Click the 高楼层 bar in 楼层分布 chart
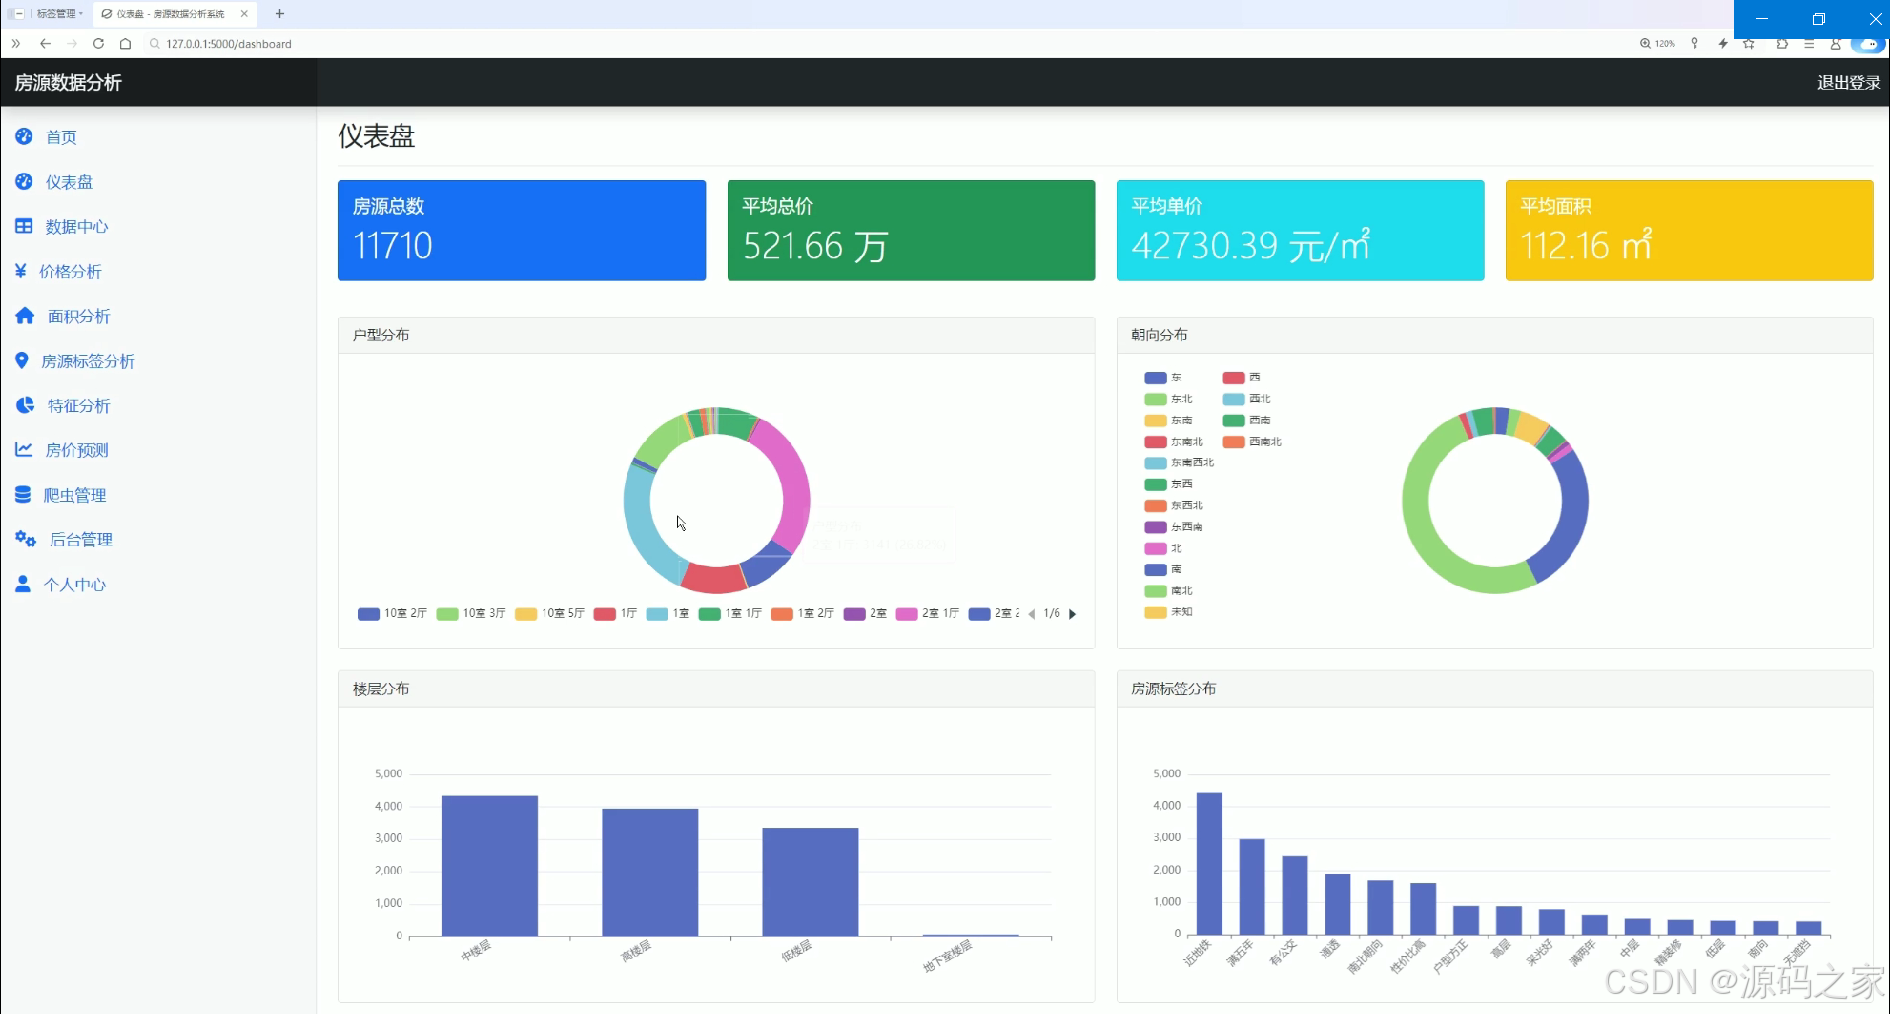Screen dimensions: 1890x1014 (650, 872)
